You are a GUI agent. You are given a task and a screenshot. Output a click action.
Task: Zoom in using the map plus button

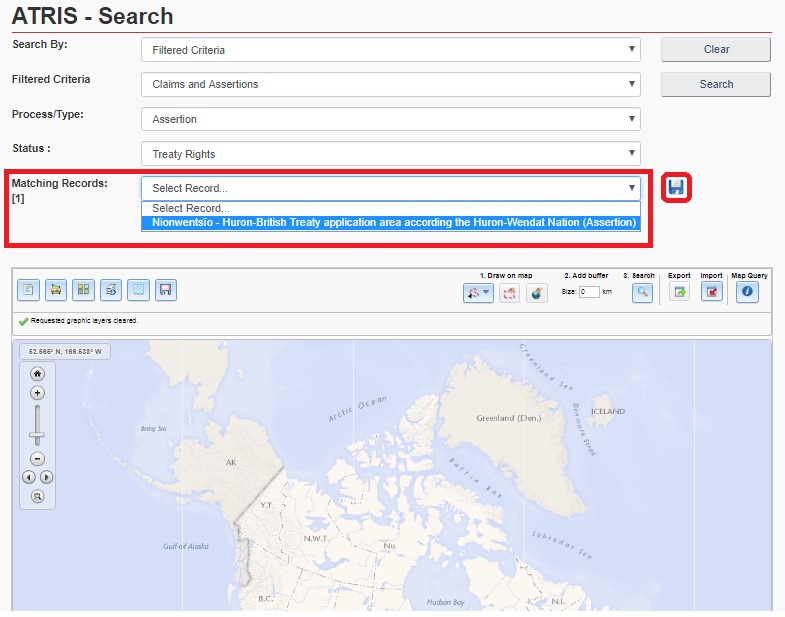click(37, 393)
